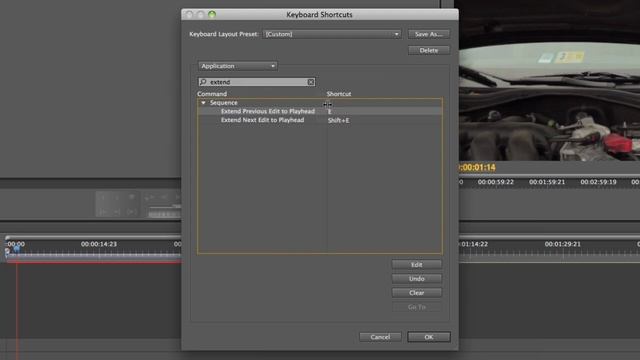Screen dimensions: 640x360
Task: Click 00:00:14:23 on the timeline ruler
Action: [99, 244]
